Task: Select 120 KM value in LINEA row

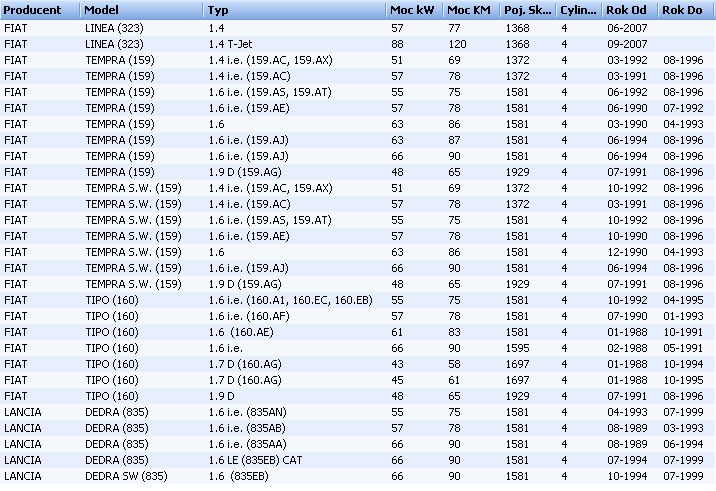Action: pyautogui.click(x=457, y=44)
